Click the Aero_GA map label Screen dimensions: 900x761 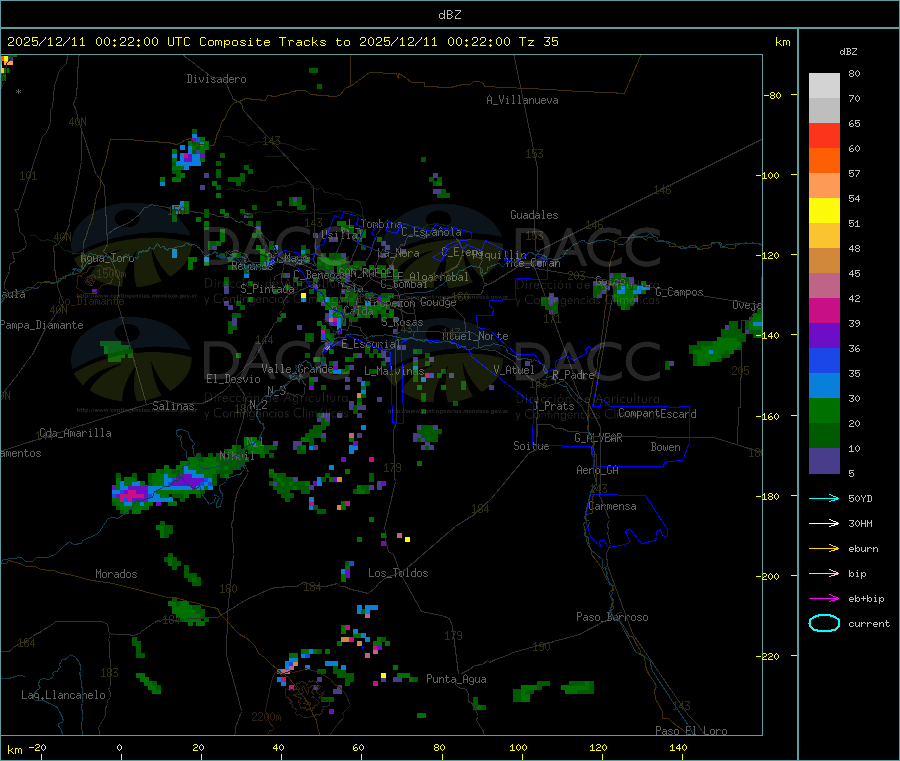click(598, 471)
